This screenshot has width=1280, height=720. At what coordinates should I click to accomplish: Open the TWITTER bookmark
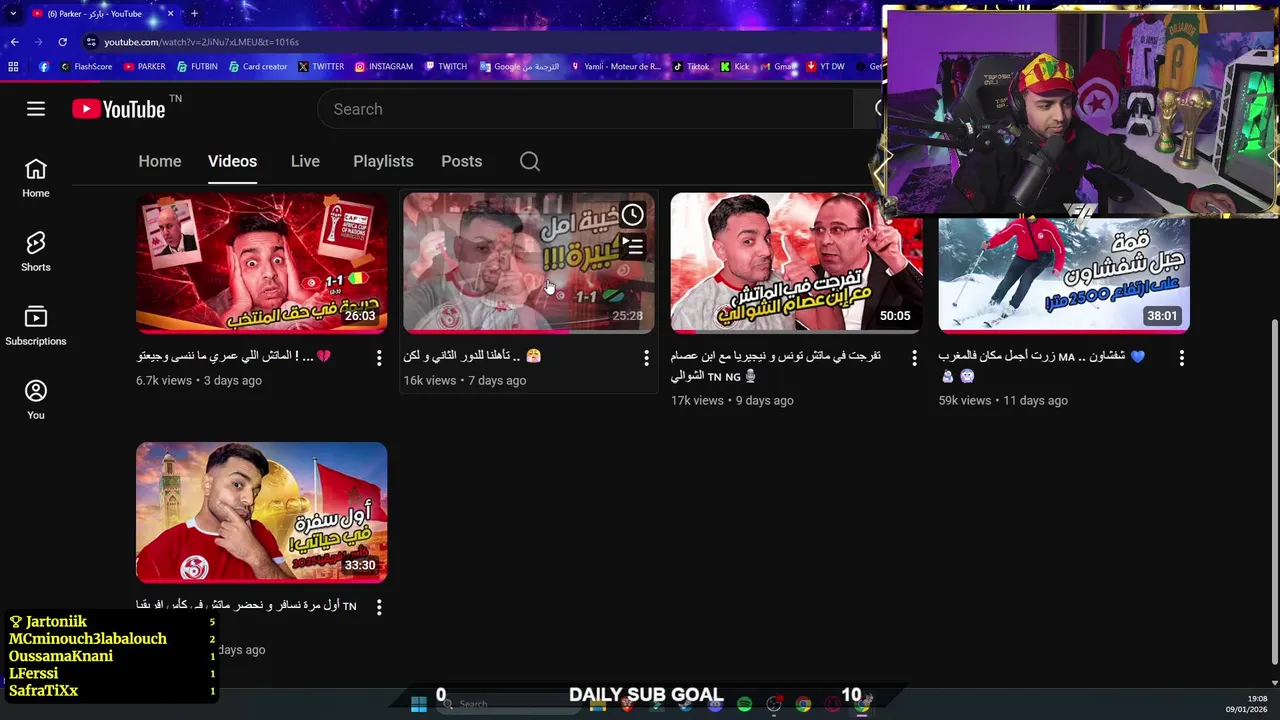(x=320, y=67)
